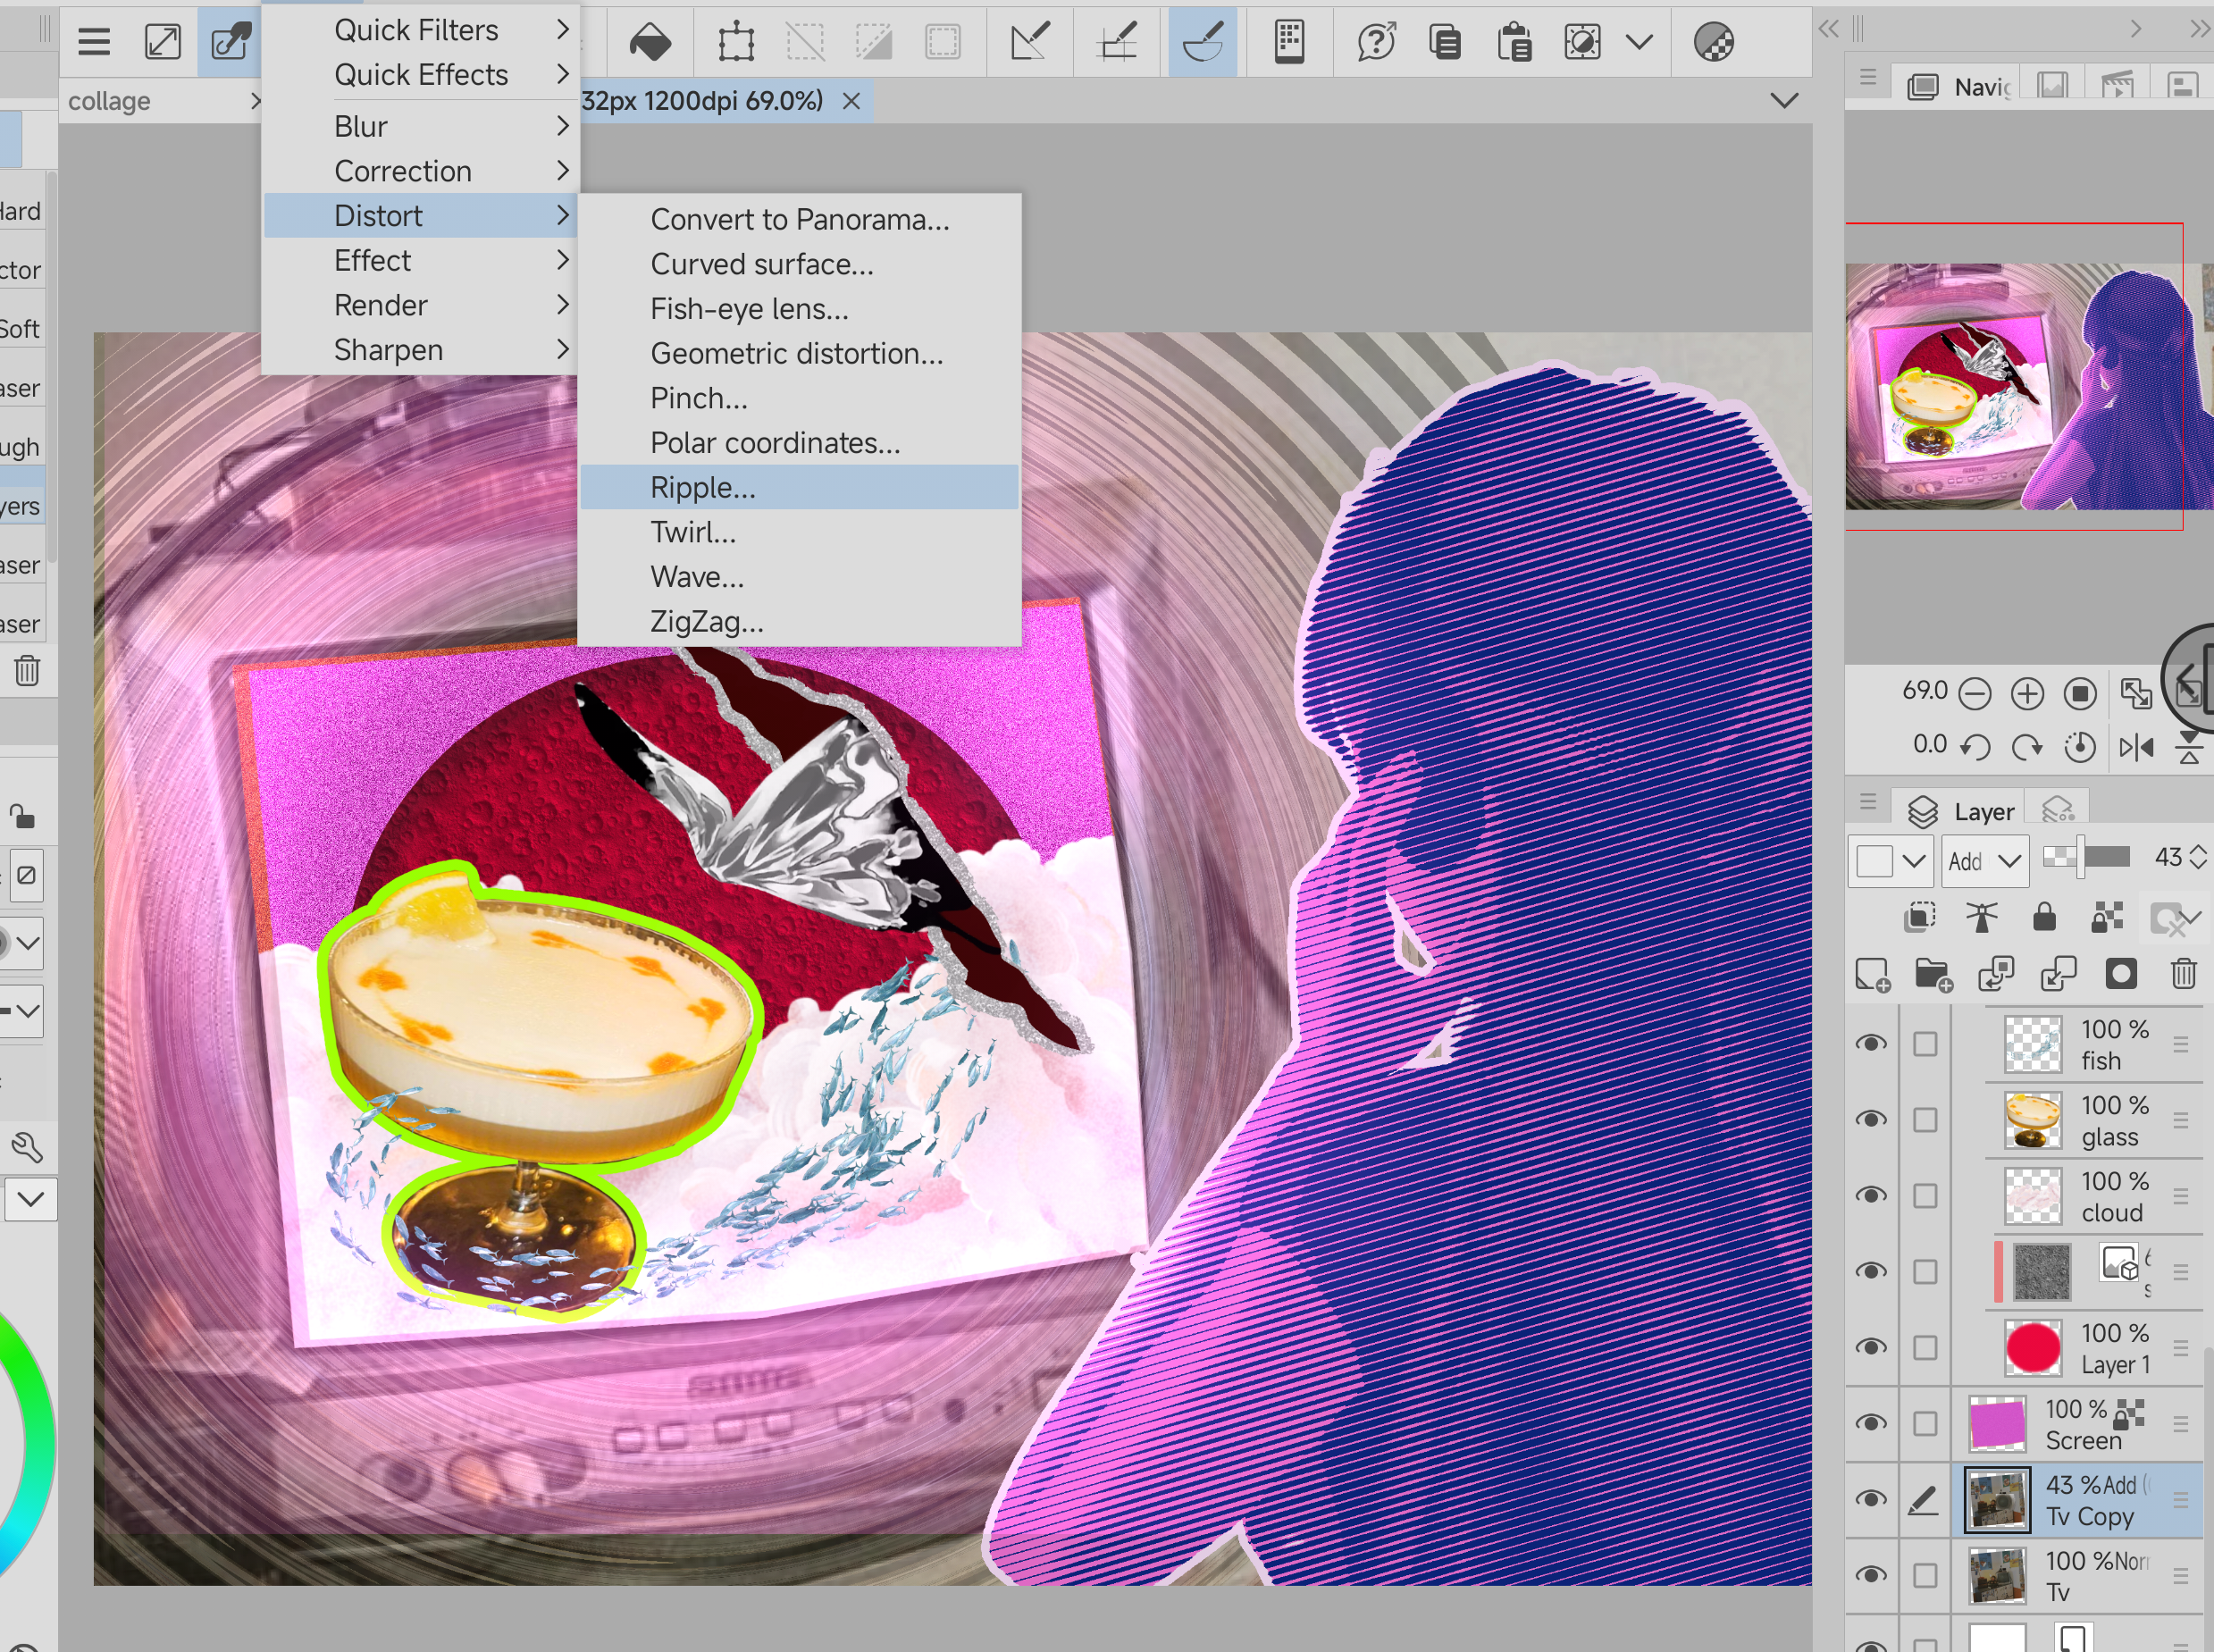Click the Zoom In plus icon in Navigator
This screenshot has width=2214, height=1652.
pos(2027,693)
